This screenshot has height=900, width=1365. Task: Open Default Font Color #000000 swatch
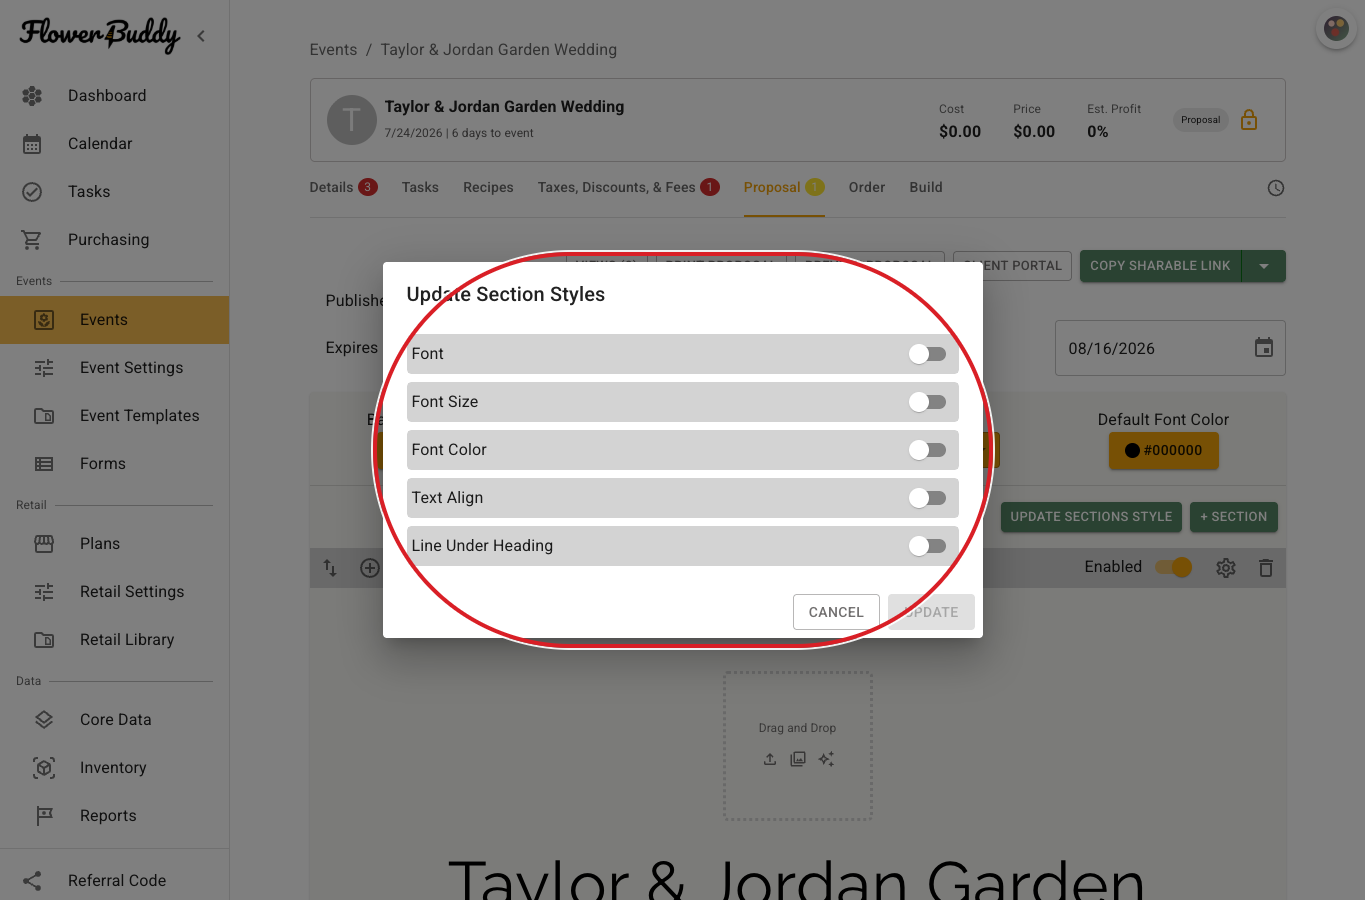coord(1163,451)
